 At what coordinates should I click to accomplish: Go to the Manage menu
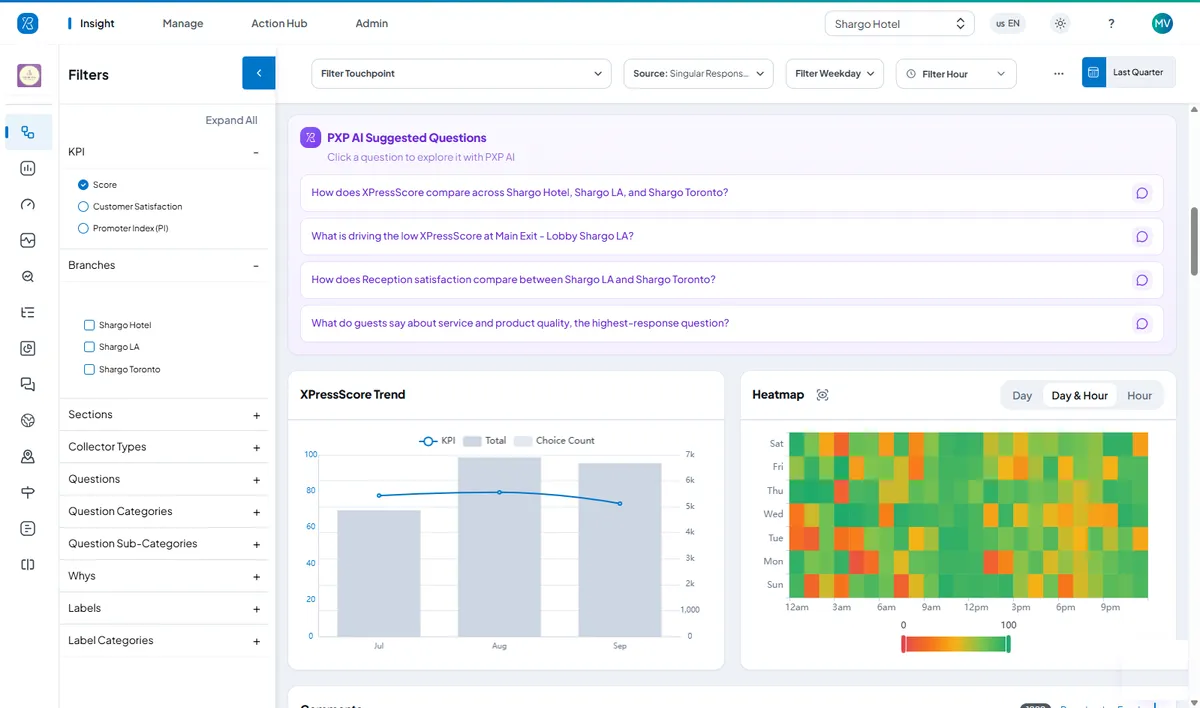click(x=183, y=24)
